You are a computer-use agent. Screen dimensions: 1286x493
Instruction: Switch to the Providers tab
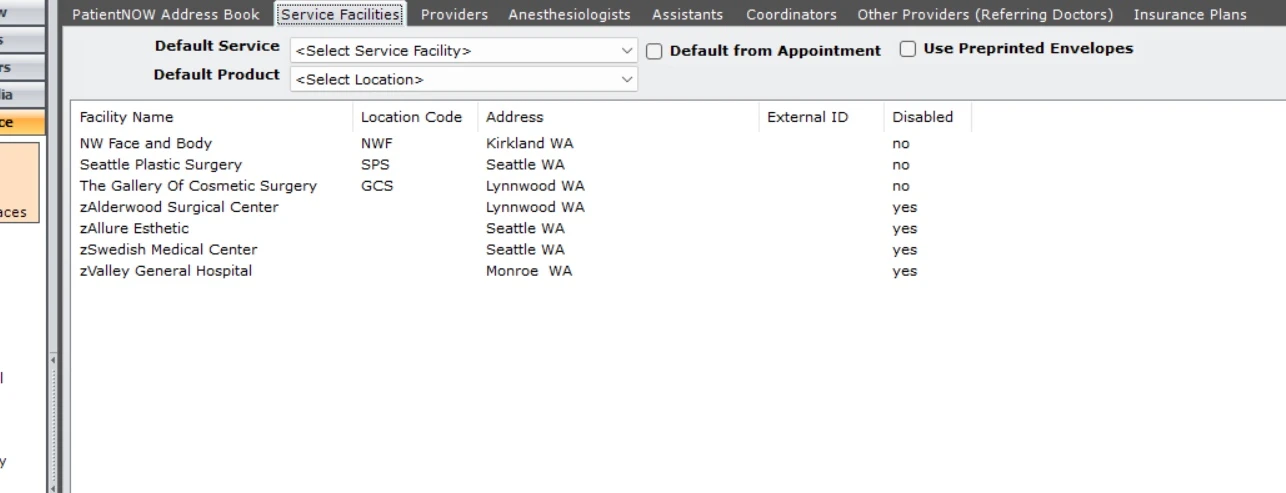454,14
